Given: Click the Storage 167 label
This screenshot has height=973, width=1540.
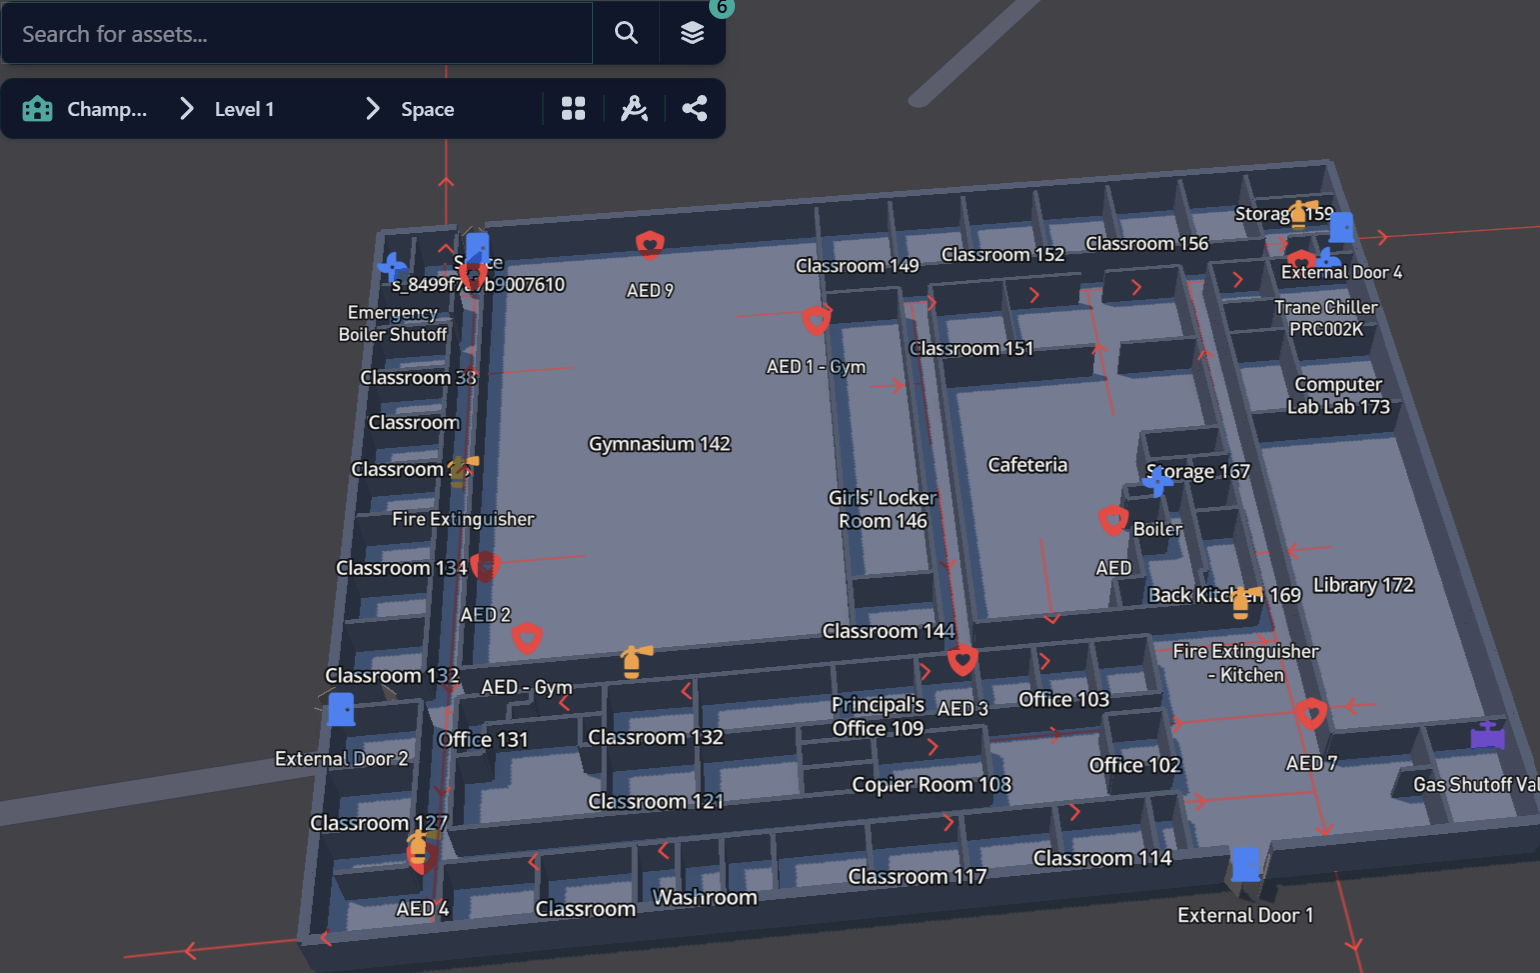Looking at the screenshot, I should [x=1198, y=472].
